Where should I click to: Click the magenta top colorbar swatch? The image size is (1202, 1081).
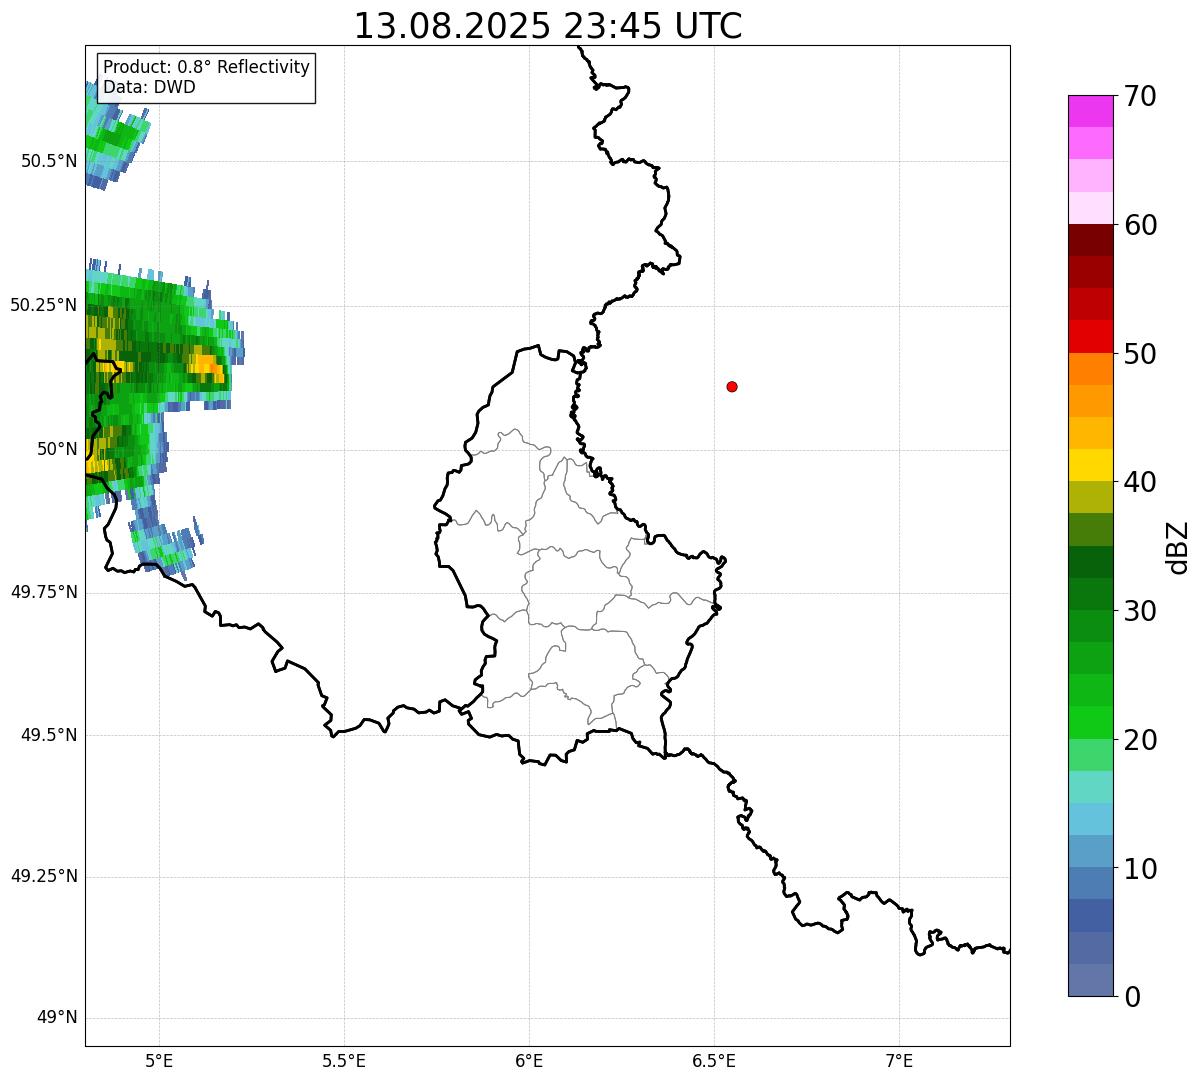1090,111
